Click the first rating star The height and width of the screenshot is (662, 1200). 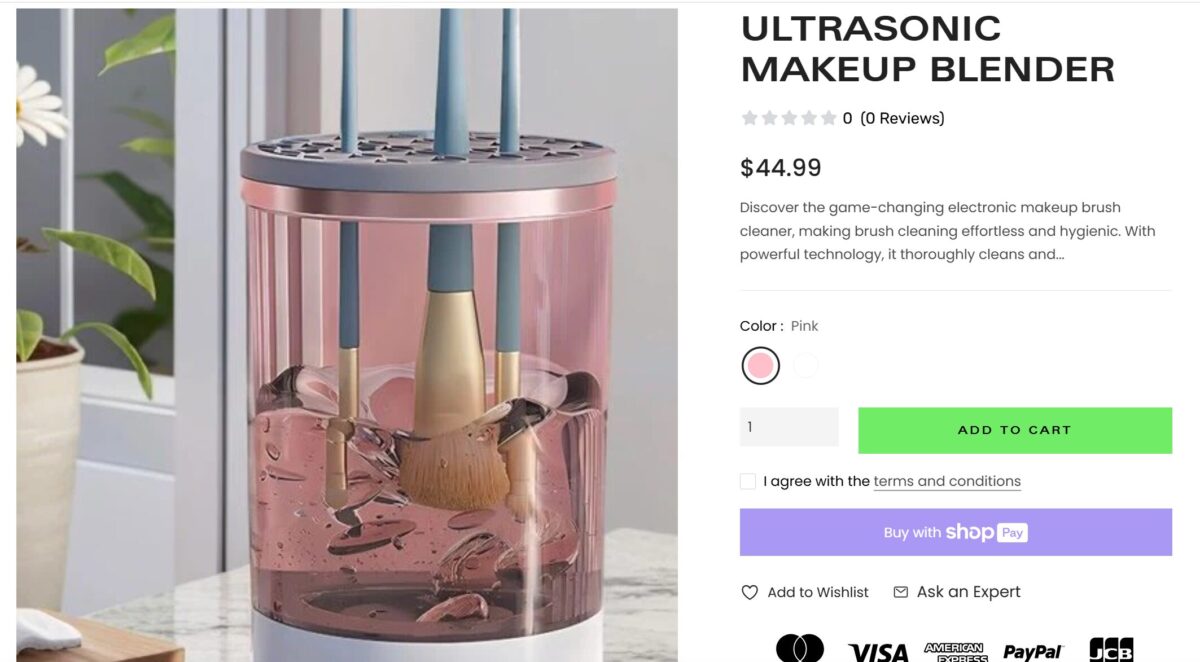point(748,117)
